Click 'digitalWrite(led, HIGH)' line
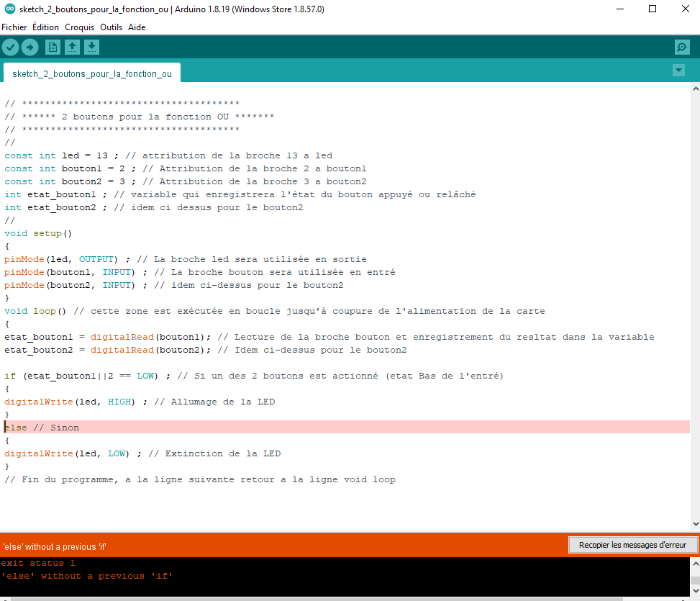700x601 pixels. point(140,401)
